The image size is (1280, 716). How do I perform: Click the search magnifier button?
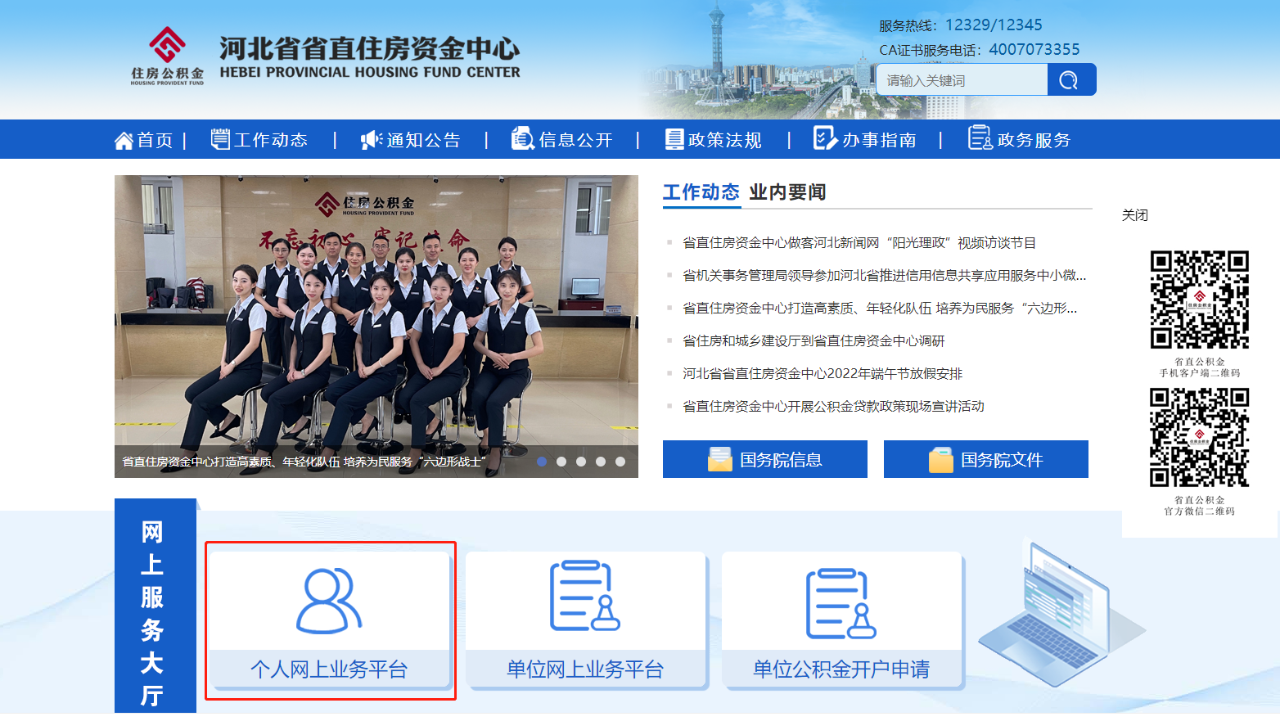coord(1070,80)
